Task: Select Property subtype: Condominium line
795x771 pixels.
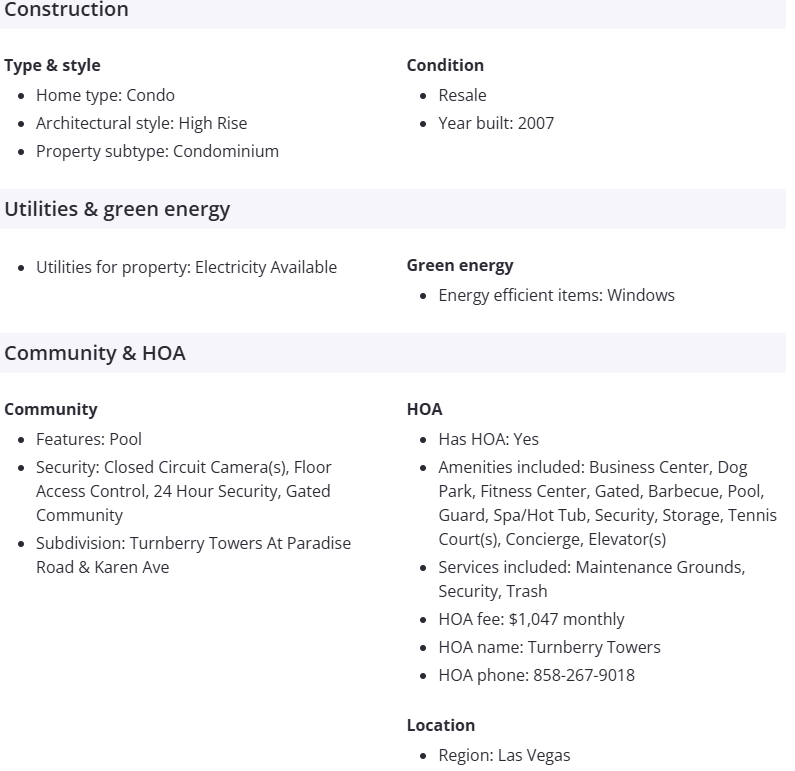Action: pos(157,151)
